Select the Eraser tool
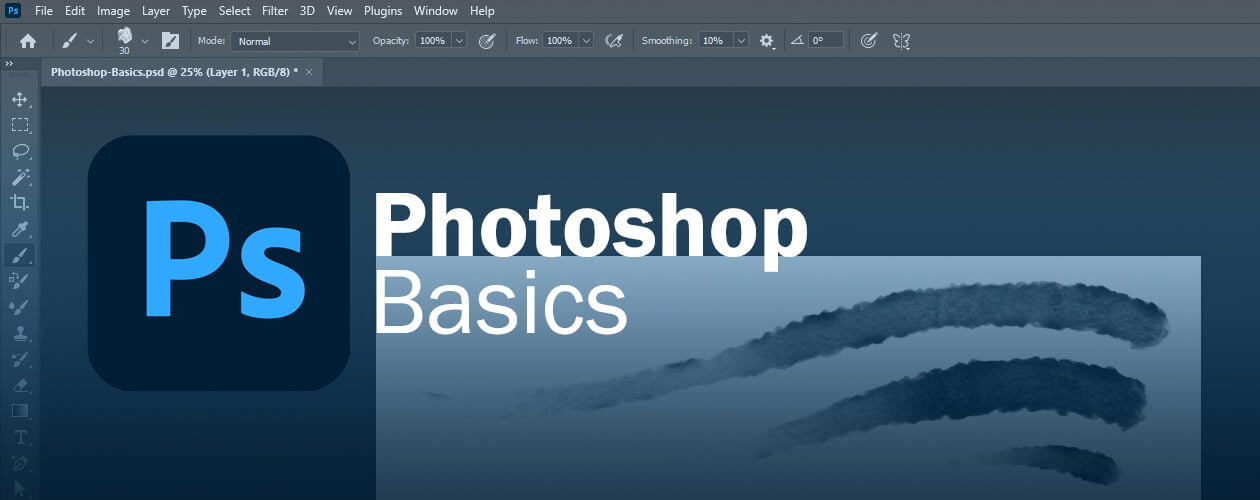1260x500 pixels. coord(20,385)
